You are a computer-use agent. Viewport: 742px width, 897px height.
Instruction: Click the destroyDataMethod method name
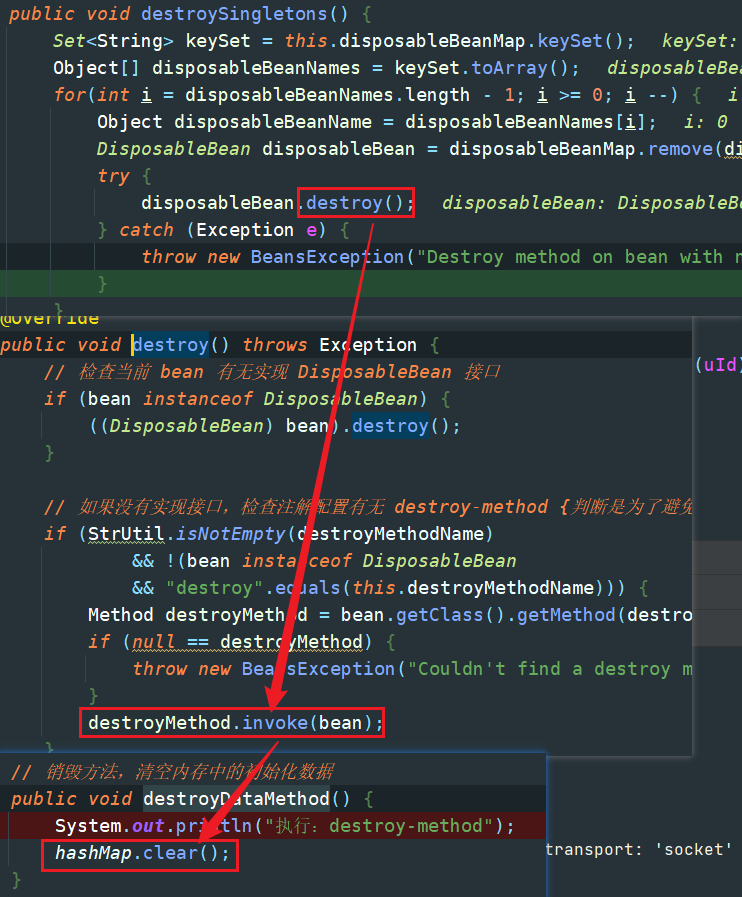click(x=236, y=799)
